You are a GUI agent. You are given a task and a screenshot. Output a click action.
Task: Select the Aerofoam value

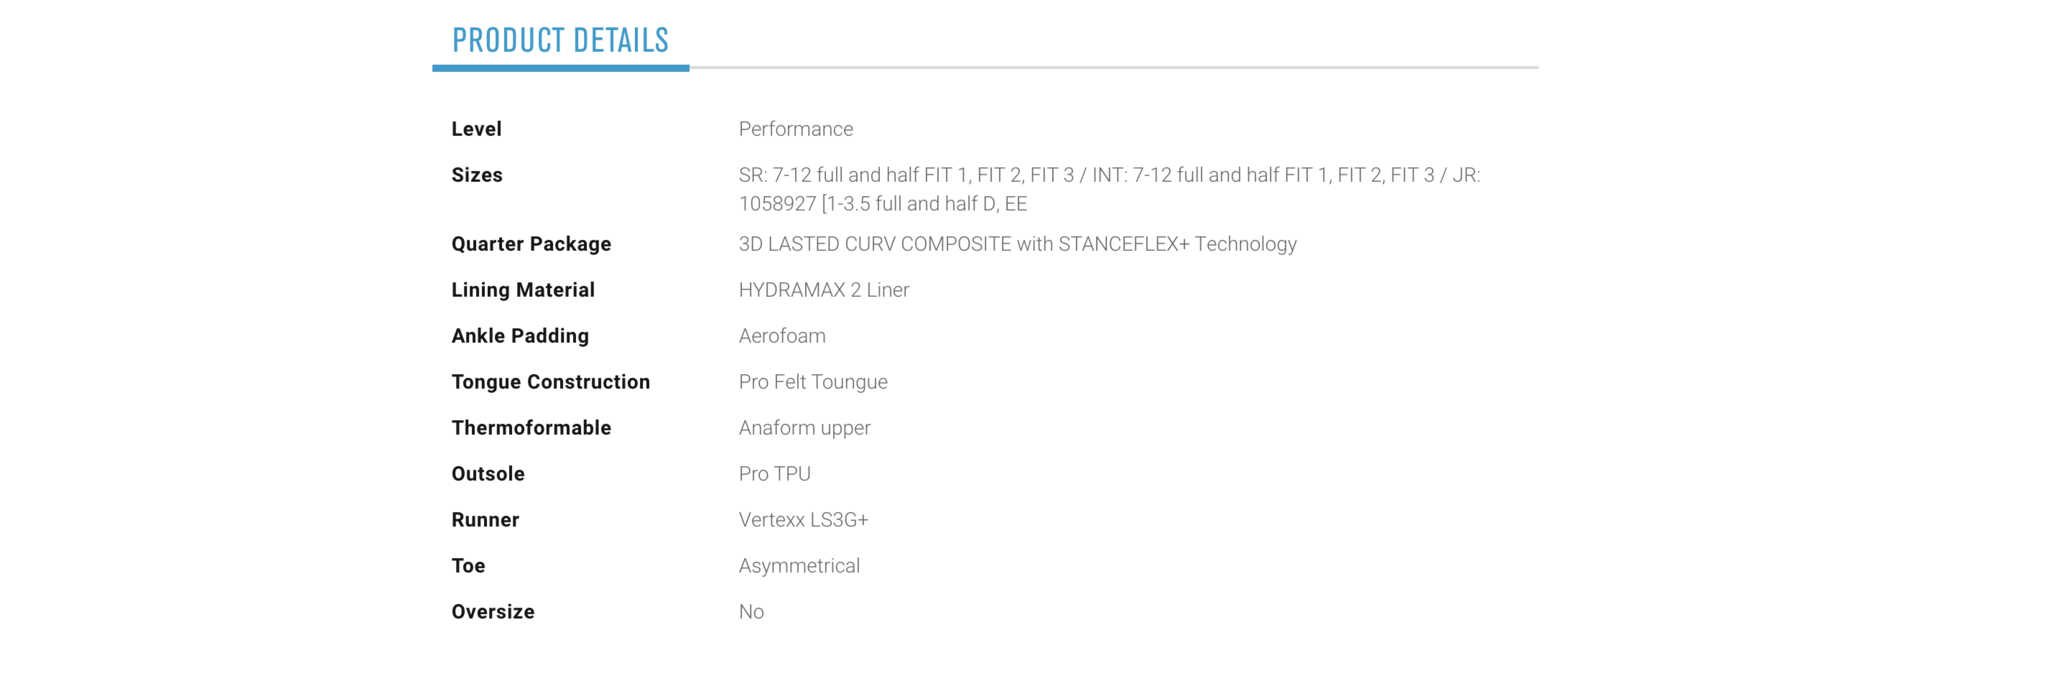[782, 336]
